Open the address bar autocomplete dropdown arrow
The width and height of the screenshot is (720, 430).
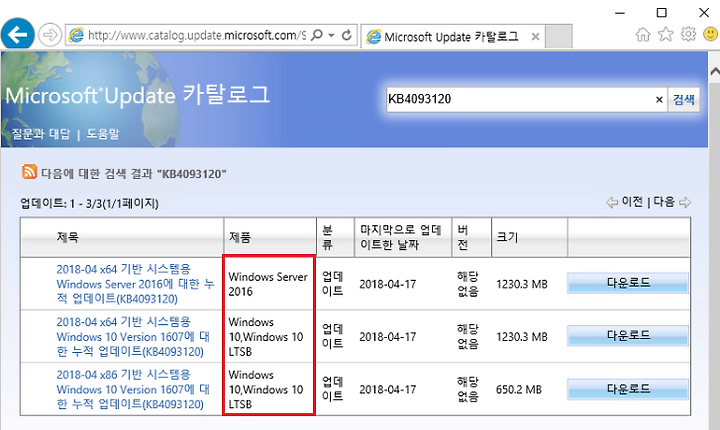coord(332,35)
